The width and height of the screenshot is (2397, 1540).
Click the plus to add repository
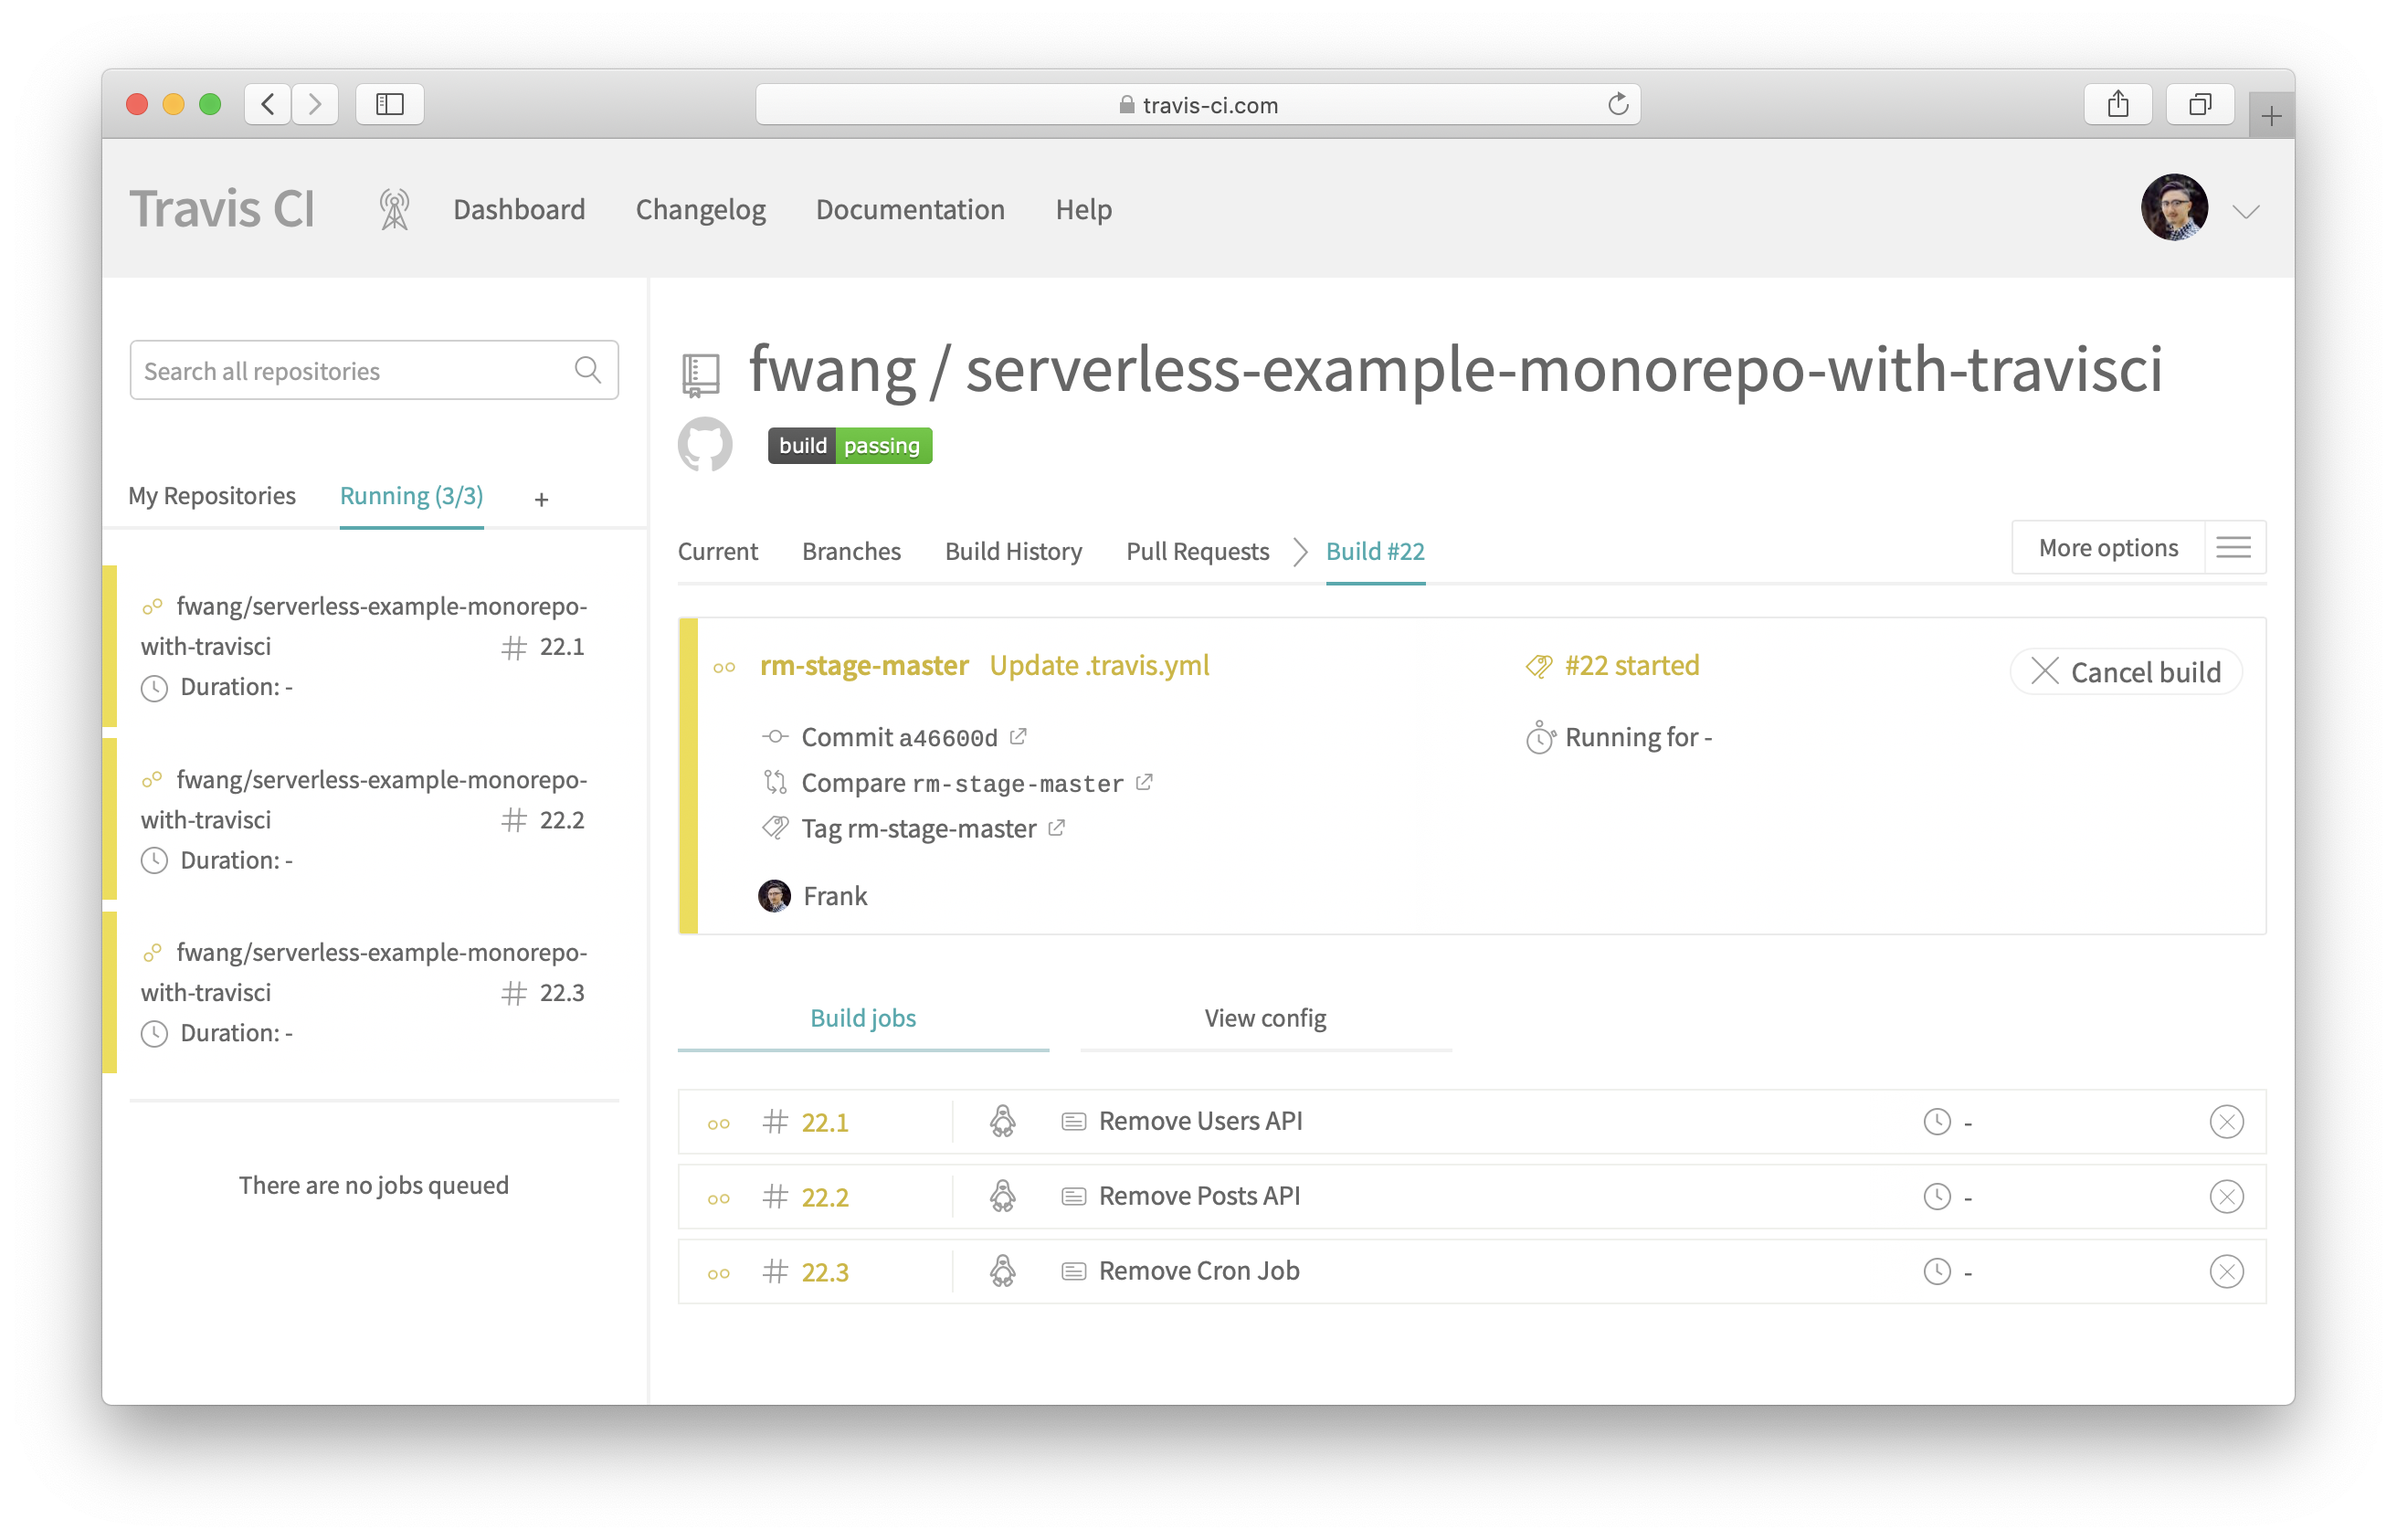[x=541, y=499]
